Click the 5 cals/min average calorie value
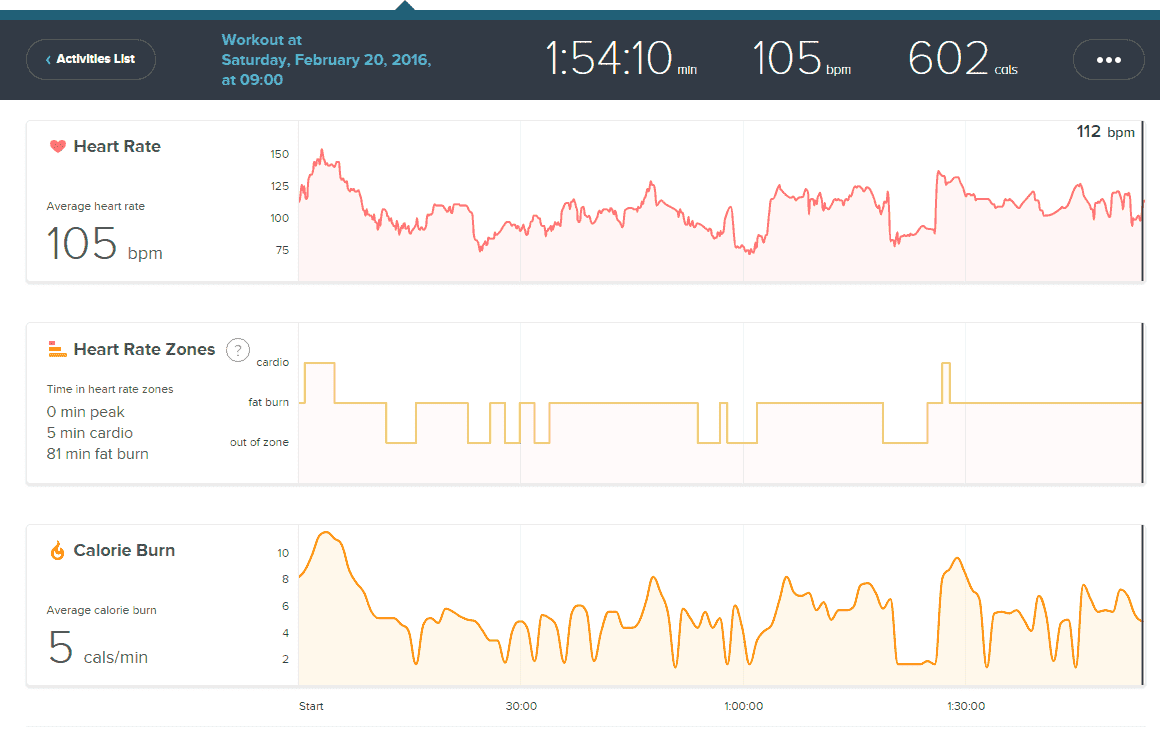 point(98,649)
